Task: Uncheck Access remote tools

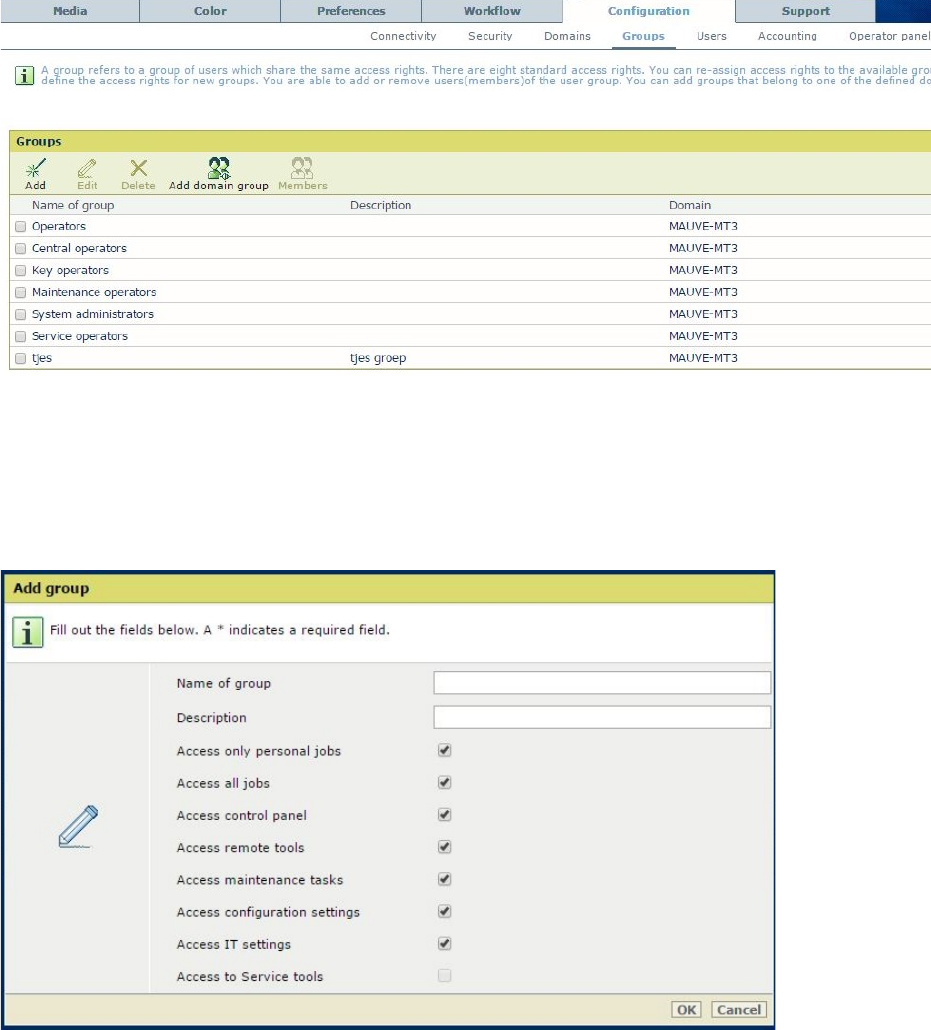Action: [x=445, y=847]
